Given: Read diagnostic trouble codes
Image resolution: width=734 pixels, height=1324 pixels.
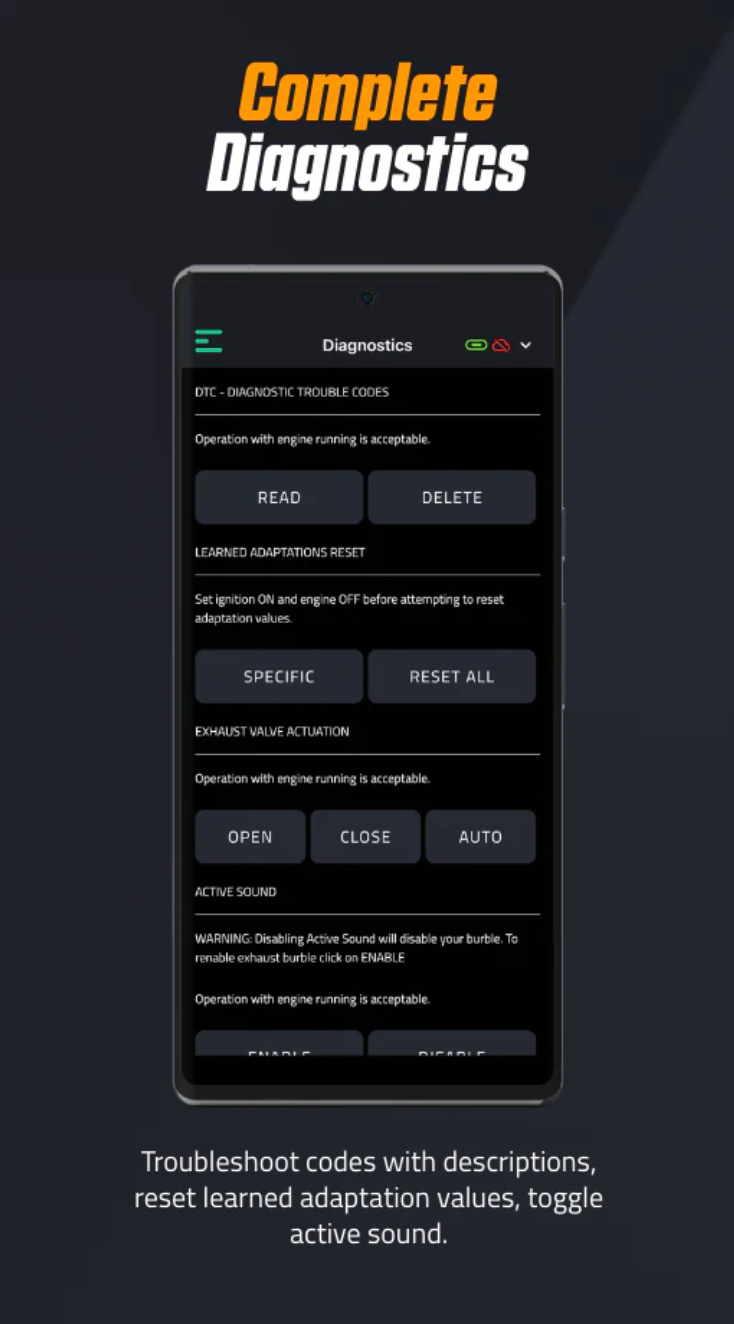Looking at the screenshot, I should [279, 497].
